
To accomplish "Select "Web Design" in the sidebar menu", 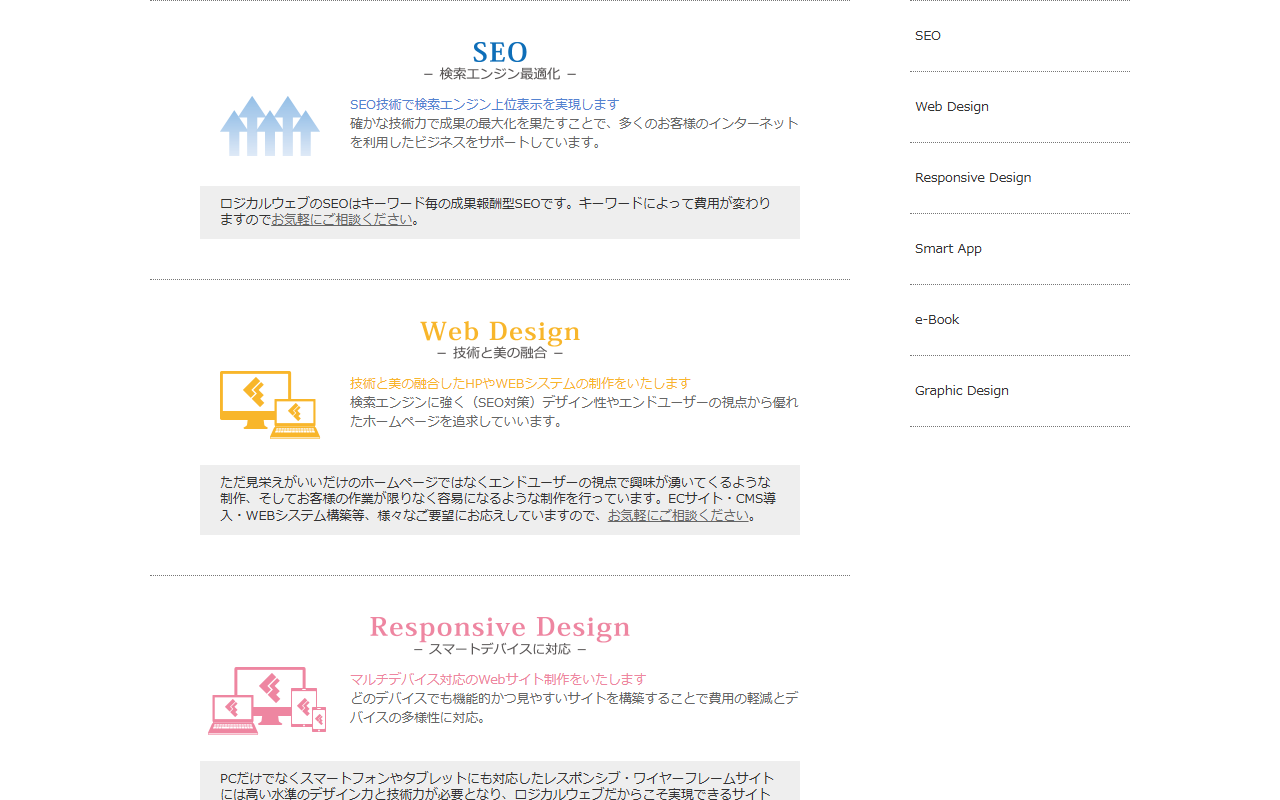I will (x=951, y=106).
